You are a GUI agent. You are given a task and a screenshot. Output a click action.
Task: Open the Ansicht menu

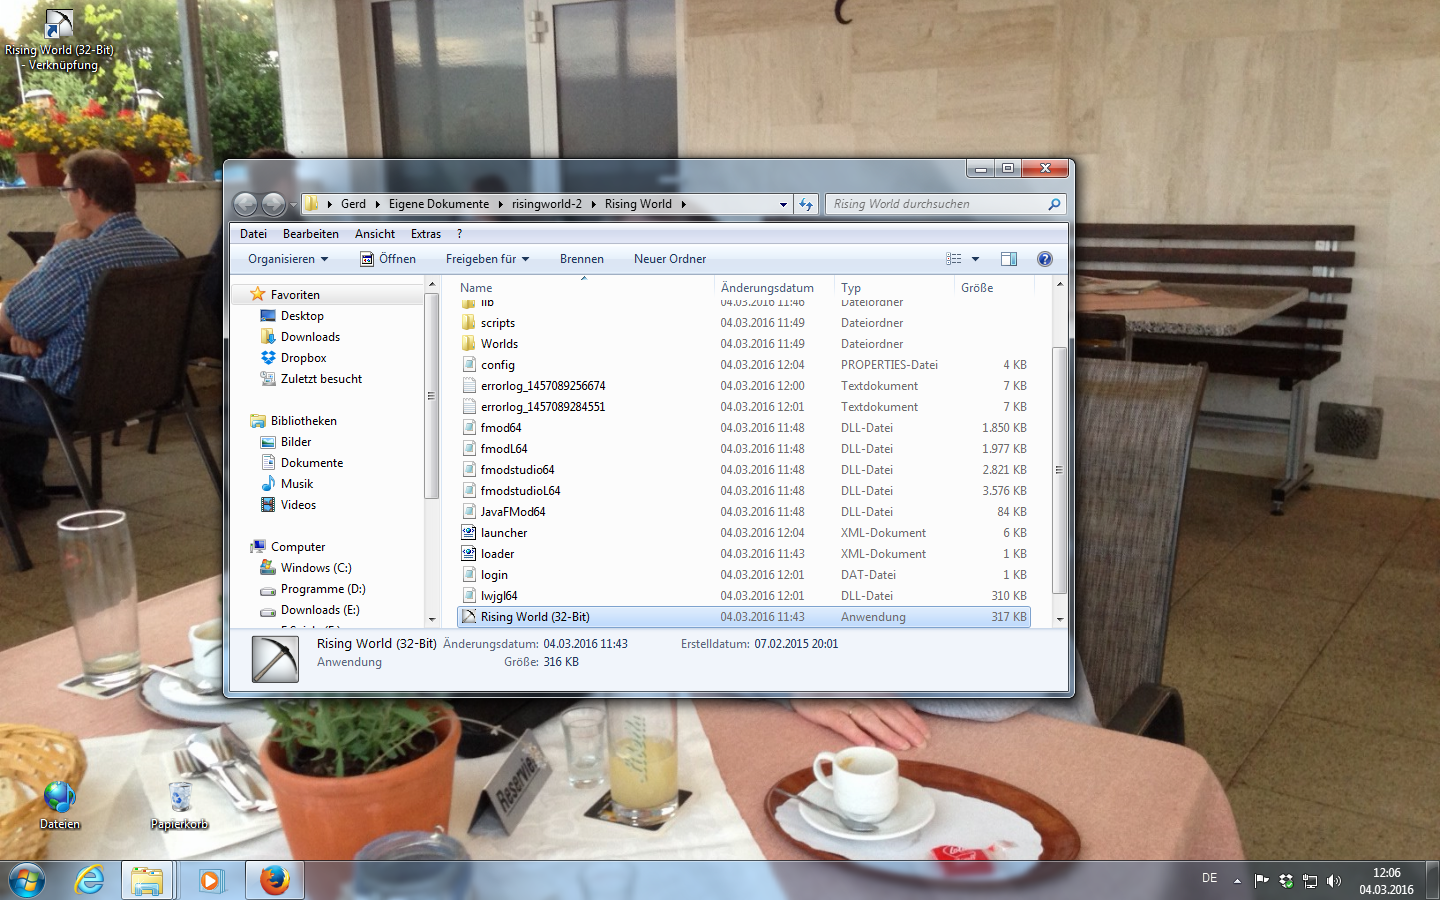click(375, 234)
